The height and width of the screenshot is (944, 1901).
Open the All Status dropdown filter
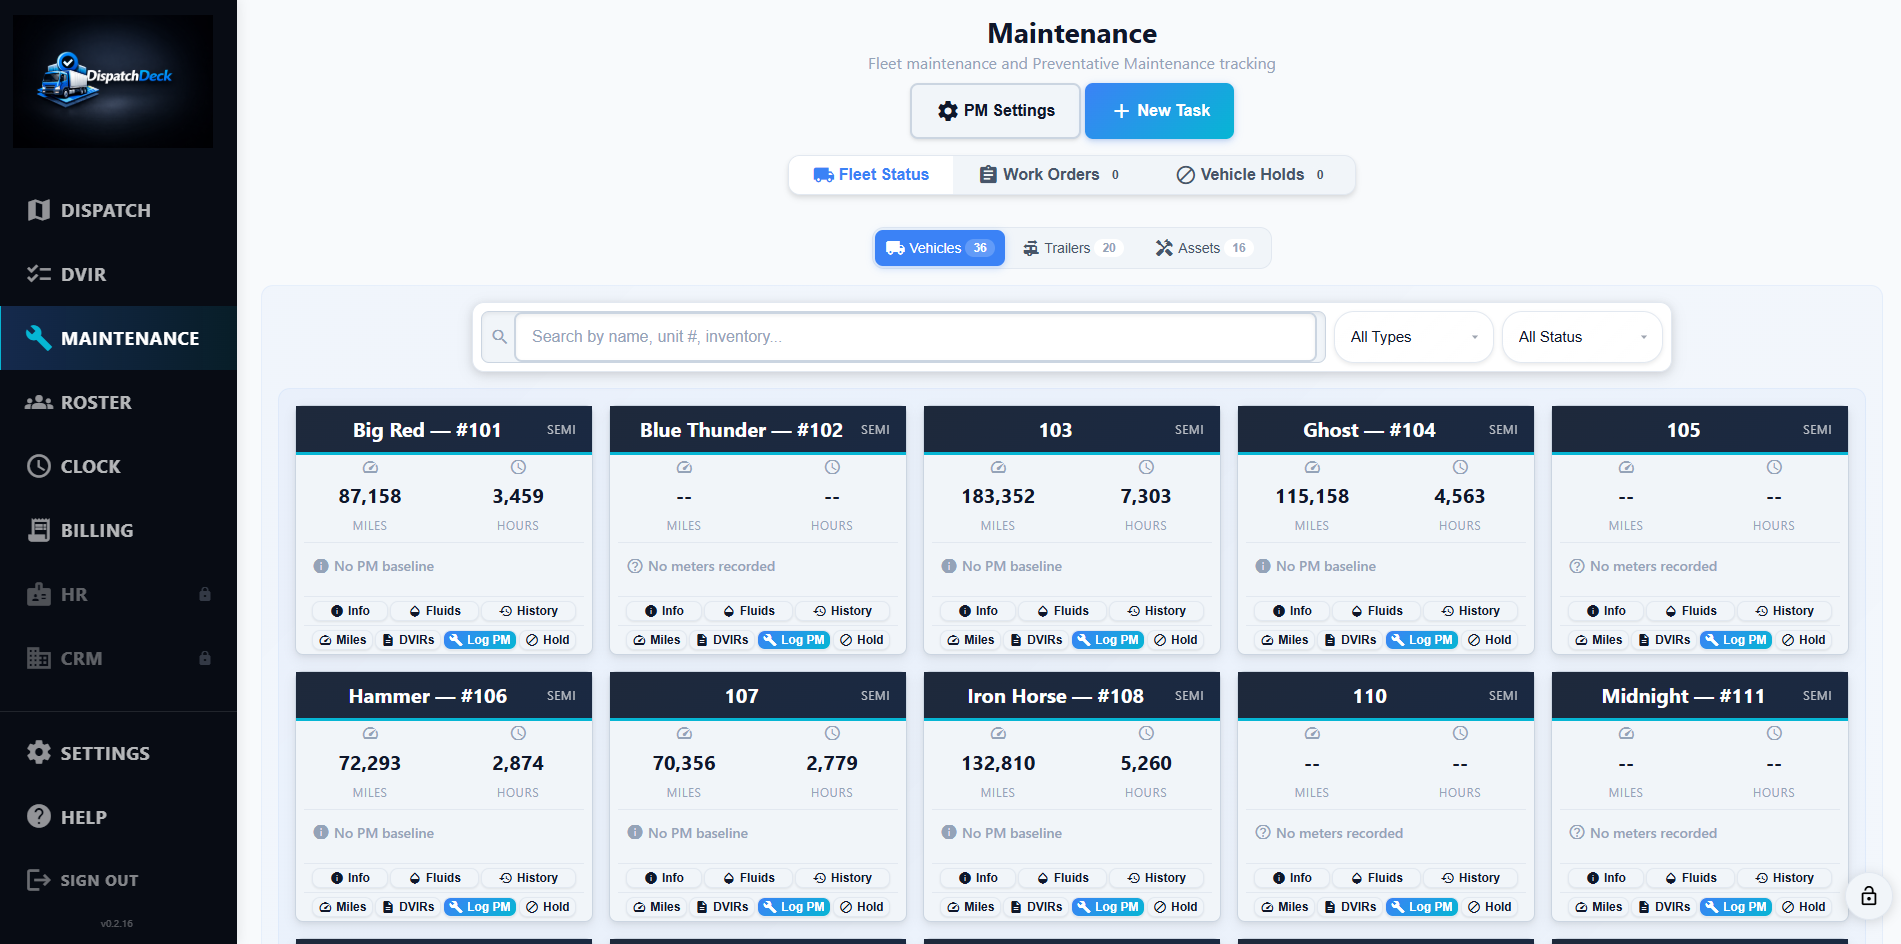1581,337
